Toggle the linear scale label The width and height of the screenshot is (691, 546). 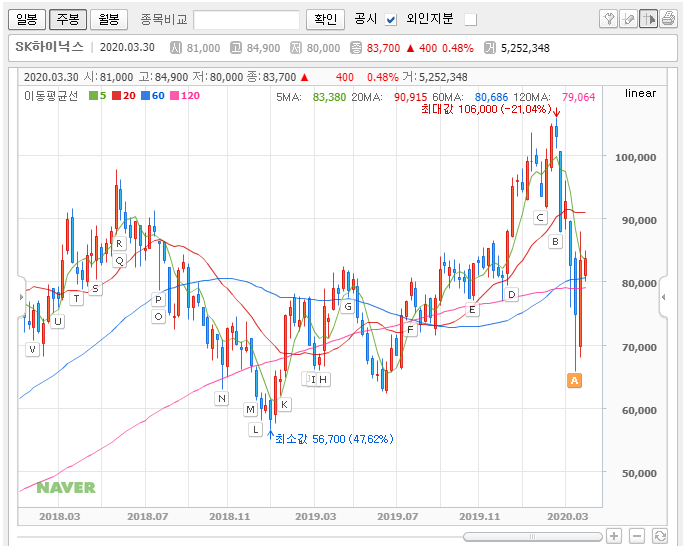(640, 93)
